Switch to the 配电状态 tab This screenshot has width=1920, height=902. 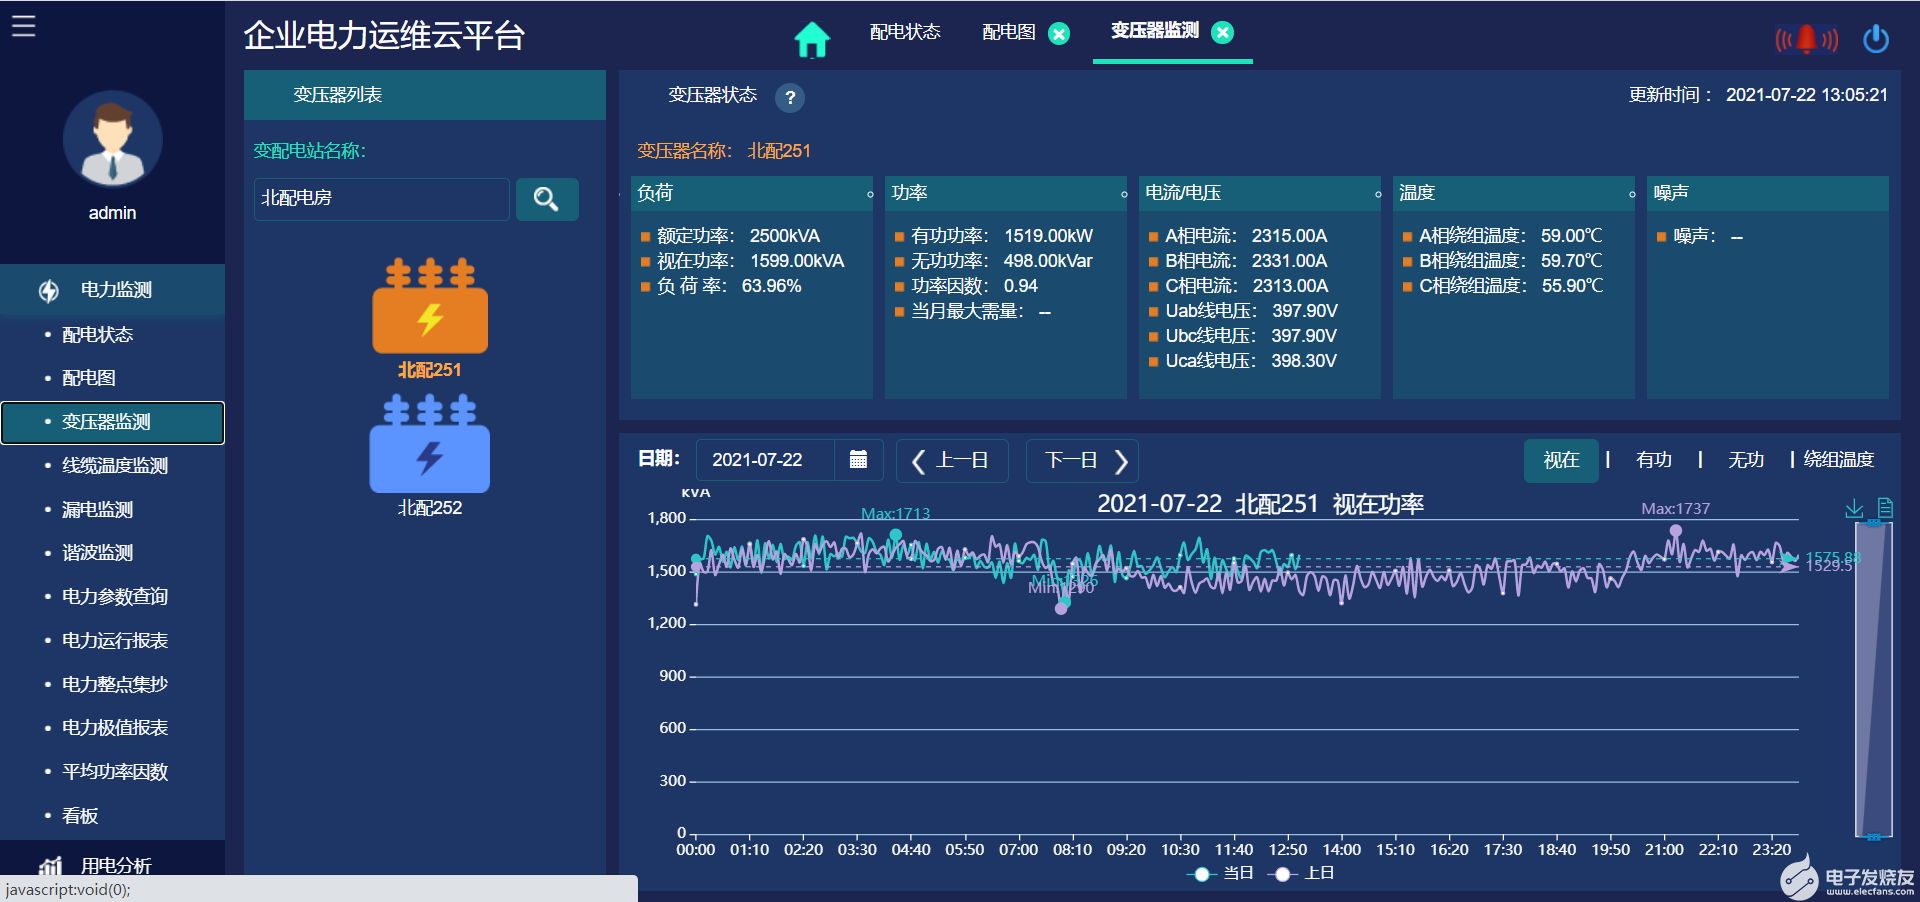905,32
